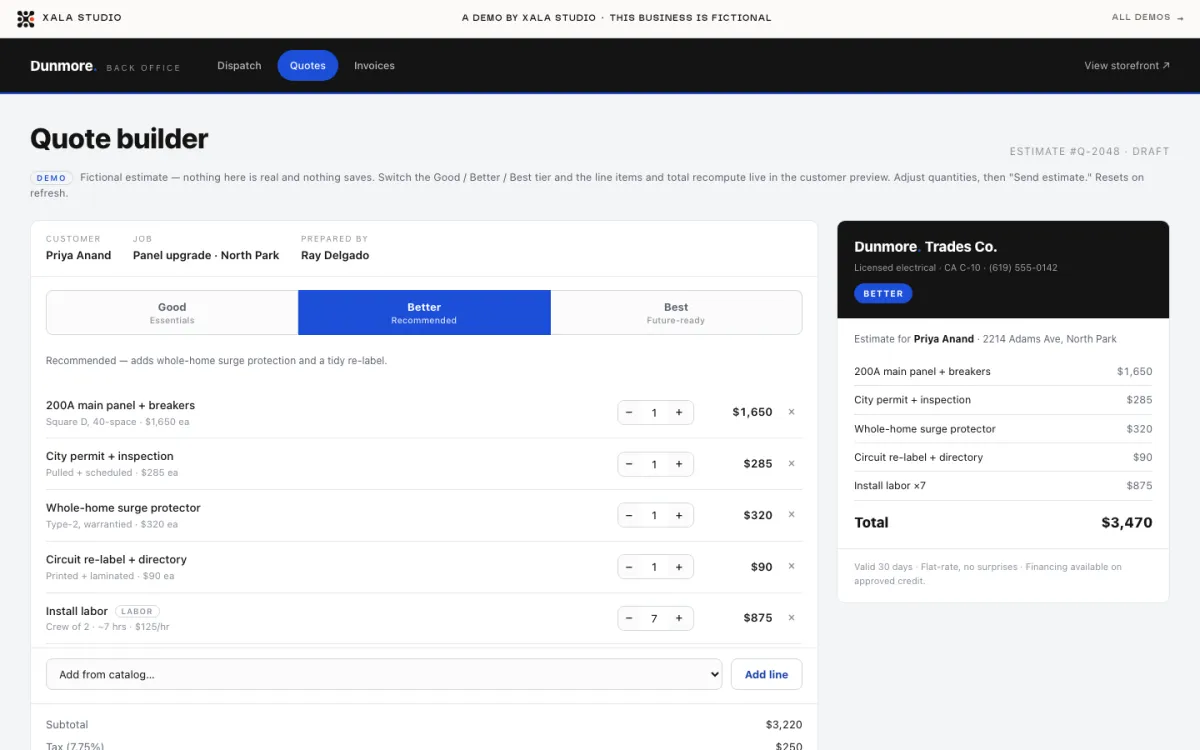Viewport: 1200px width, 750px height.
Task: Click quantity field for 200A main panel
Action: click(x=654, y=412)
